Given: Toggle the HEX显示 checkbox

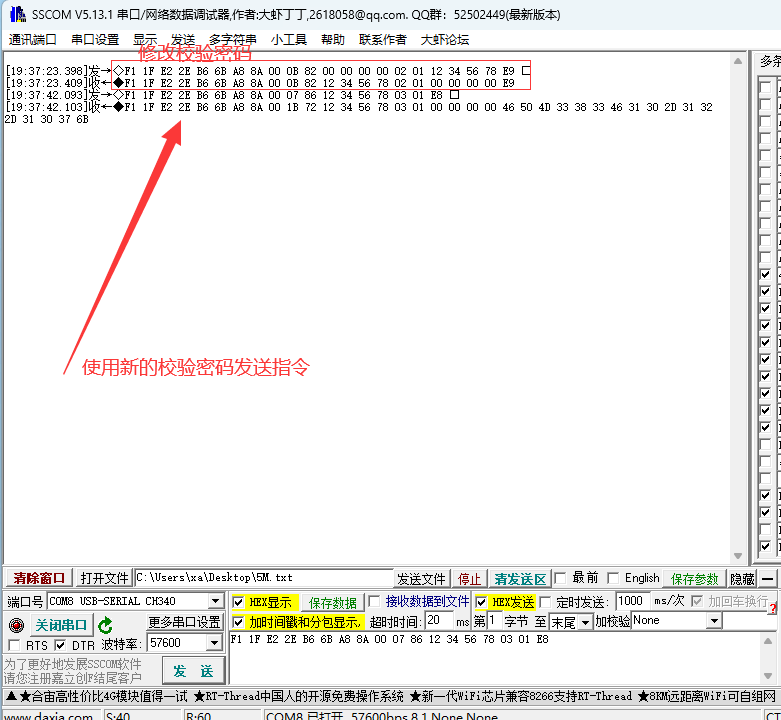Looking at the screenshot, I should 238,602.
